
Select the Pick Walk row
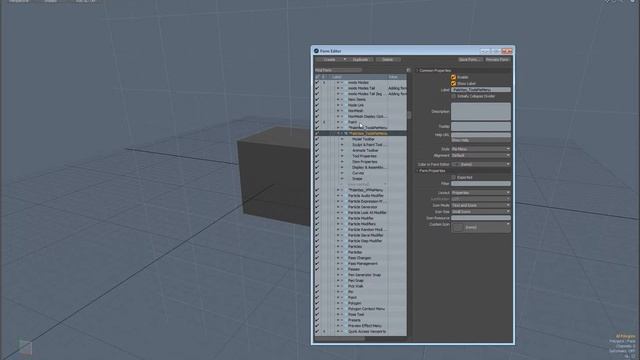pos(360,287)
